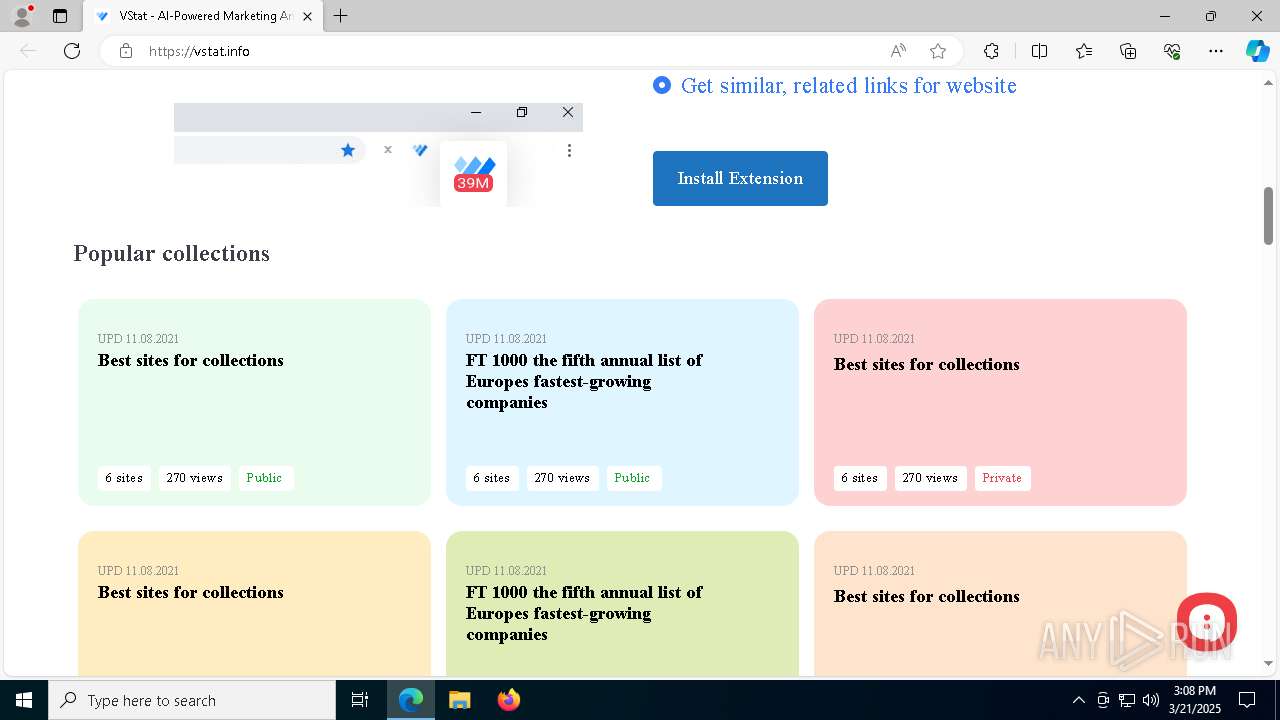
Task: Select 'Get similar, related links' radio bullet
Action: tap(661, 85)
